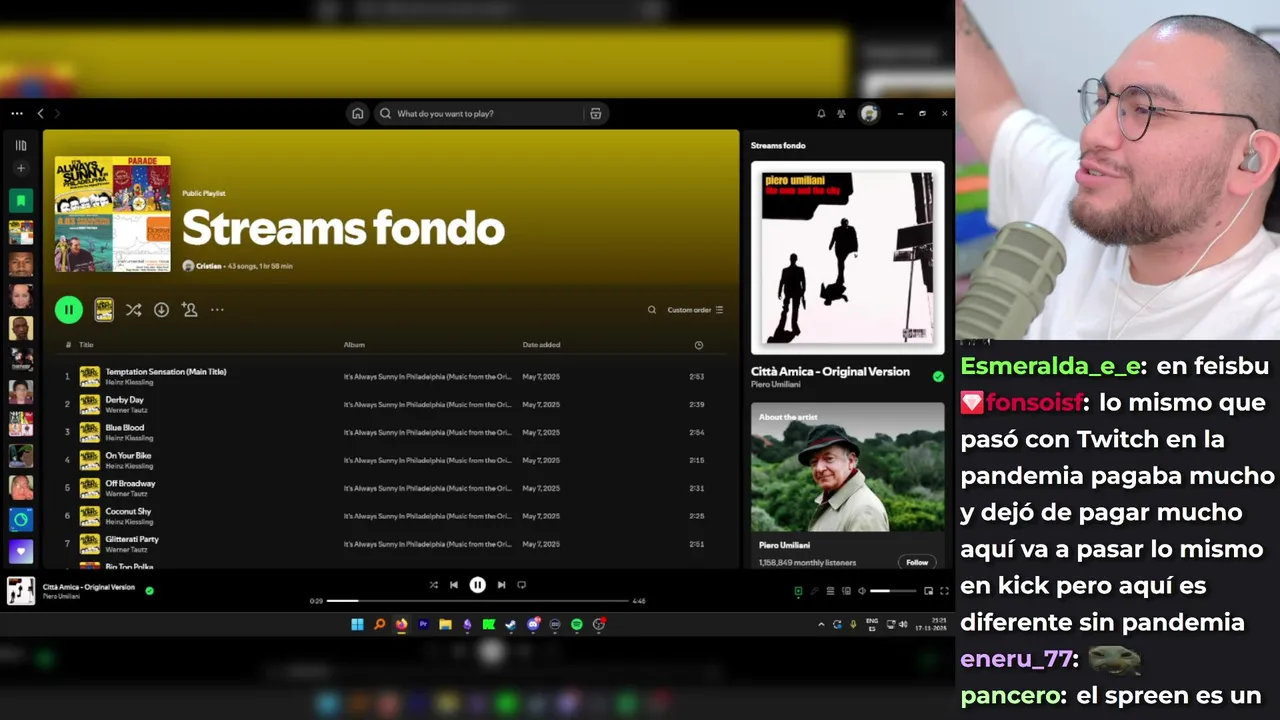The width and height of the screenshot is (1280, 720).
Task: Pause playlist with big green button
Action: (x=69, y=310)
